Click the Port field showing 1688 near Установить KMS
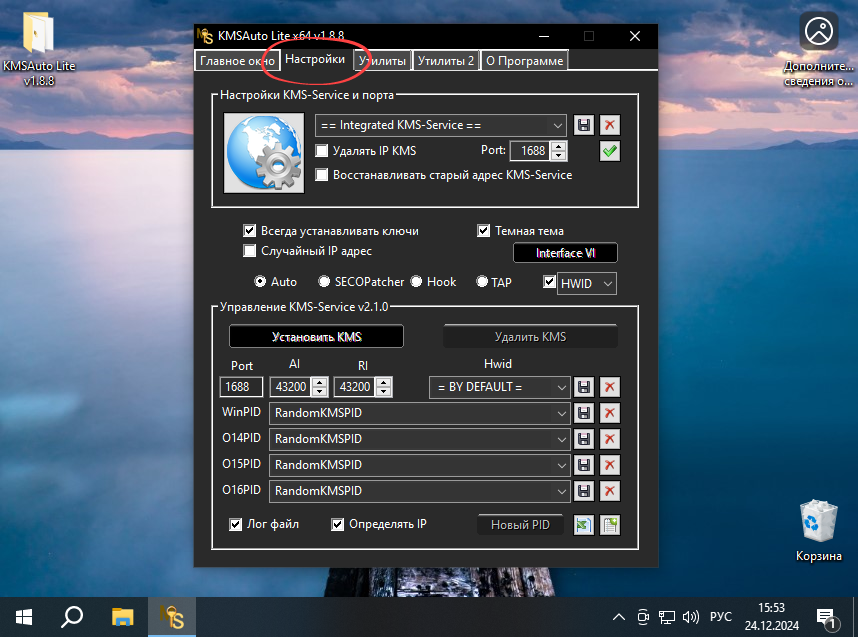 (241, 387)
